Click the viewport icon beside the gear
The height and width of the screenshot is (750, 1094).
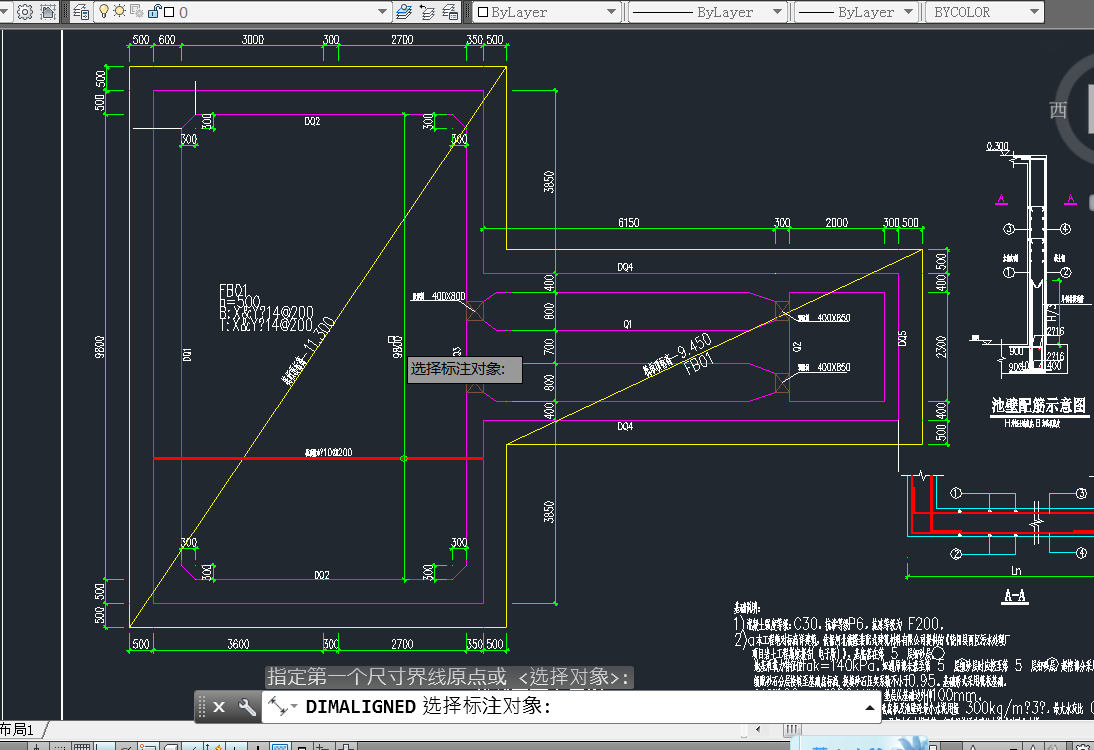tap(48, 12)
